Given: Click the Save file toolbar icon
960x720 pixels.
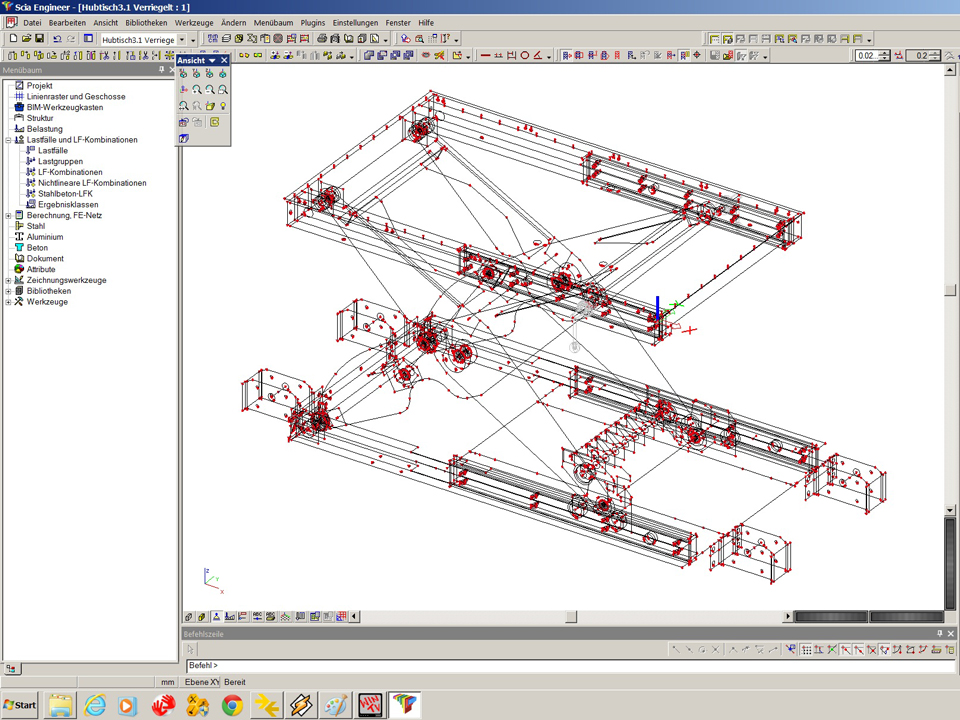Looking at the screenshot, I should click(39, 39).
